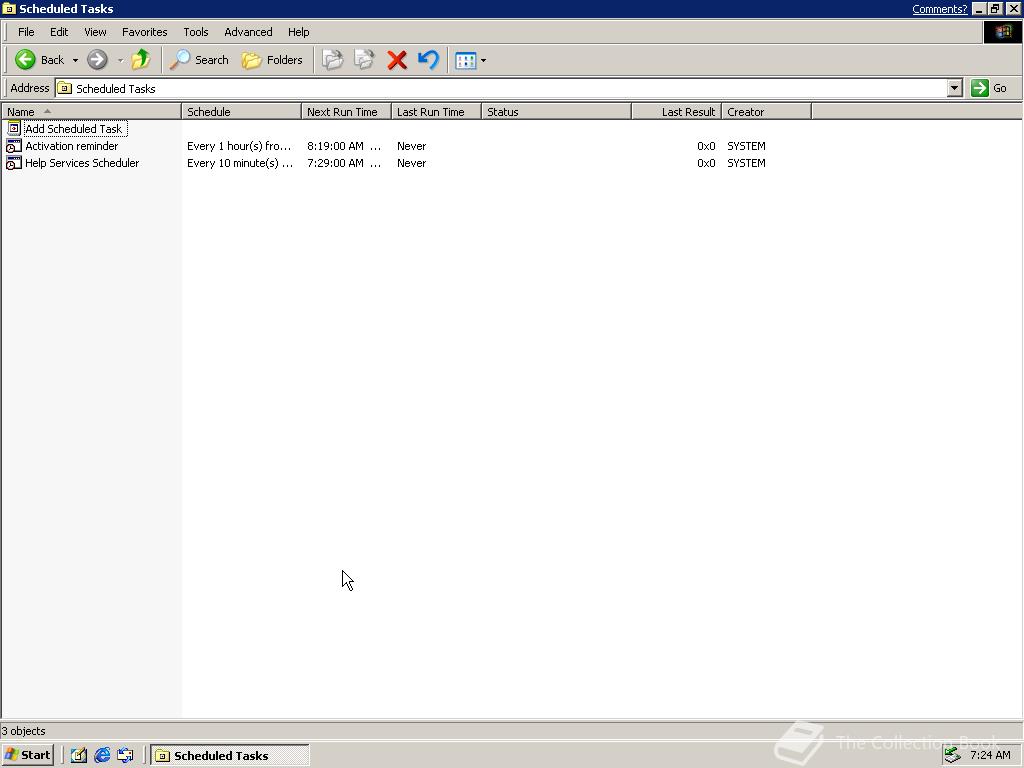
Task: Sort by the Status column header
Action: coord(556,112)
